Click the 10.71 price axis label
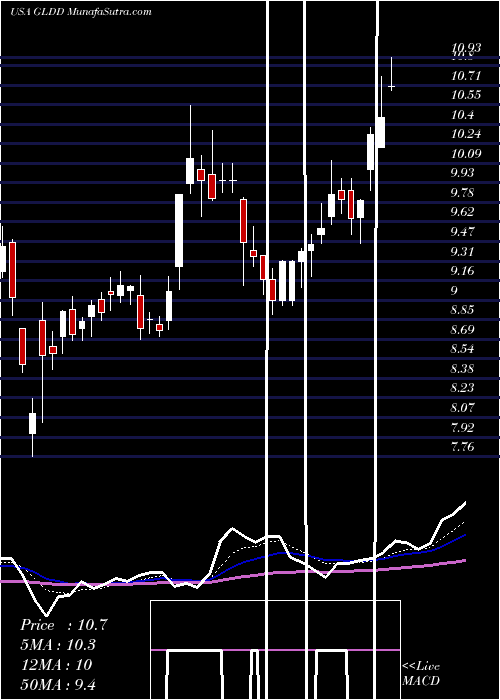 tap(466, 76)
